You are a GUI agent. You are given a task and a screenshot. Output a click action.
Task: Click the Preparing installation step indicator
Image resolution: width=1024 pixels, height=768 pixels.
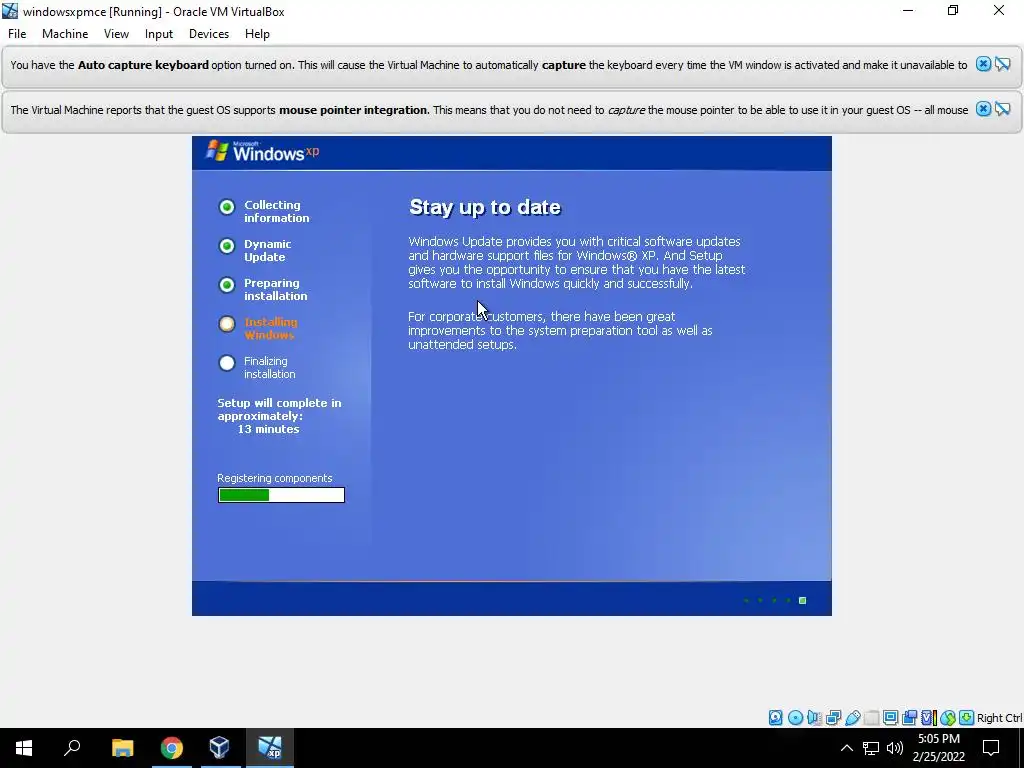227,285
